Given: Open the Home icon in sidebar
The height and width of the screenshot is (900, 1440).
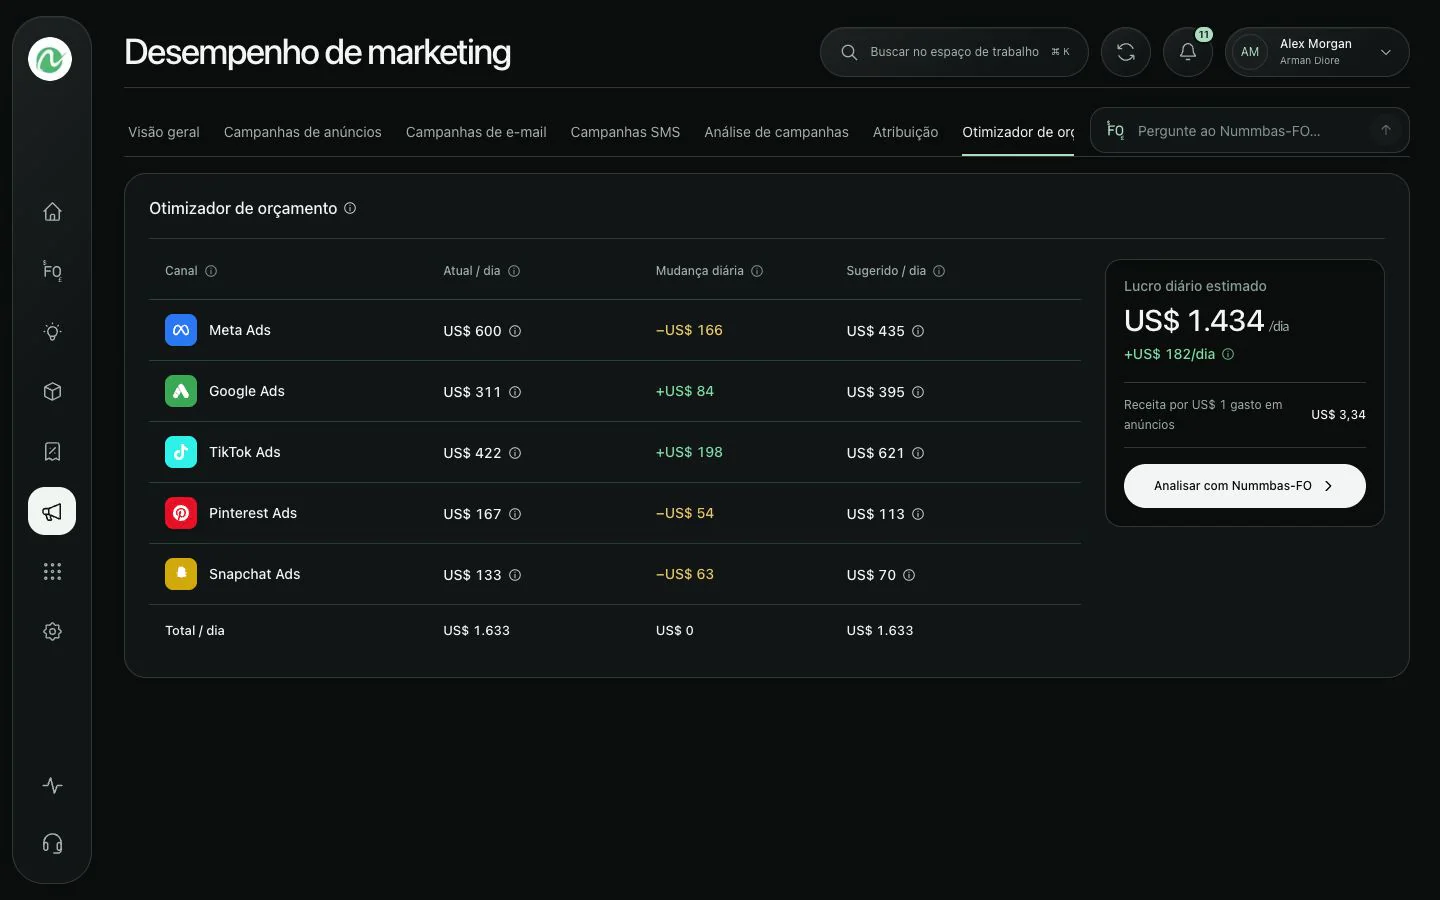Looking at the screenshot, I should pyautogui.click(x=52, y=212).
